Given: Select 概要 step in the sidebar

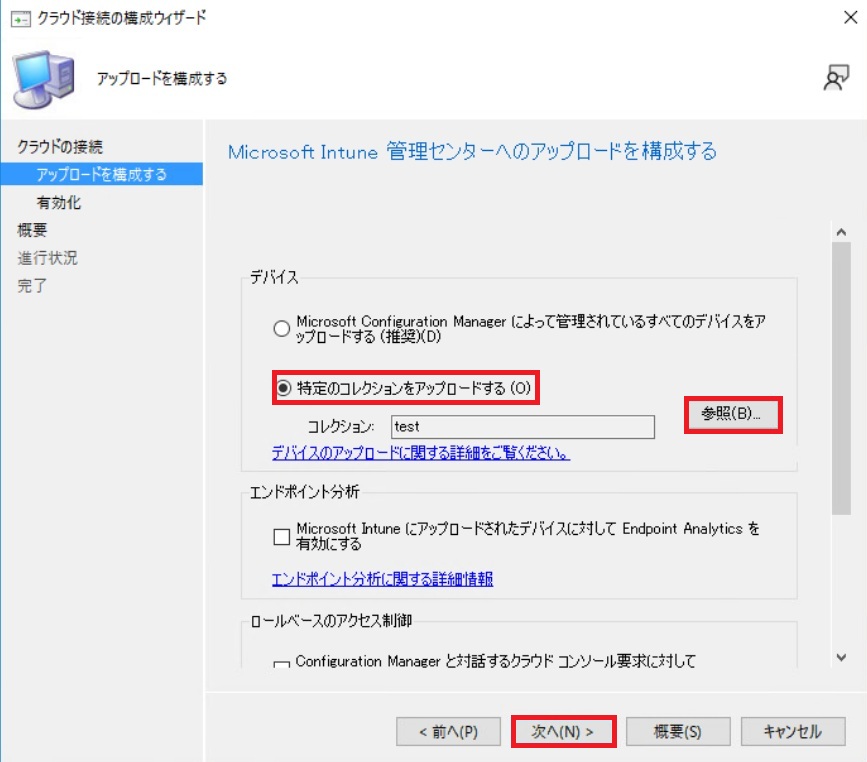Looking at the screenshot, I should [x=32, y=230].
